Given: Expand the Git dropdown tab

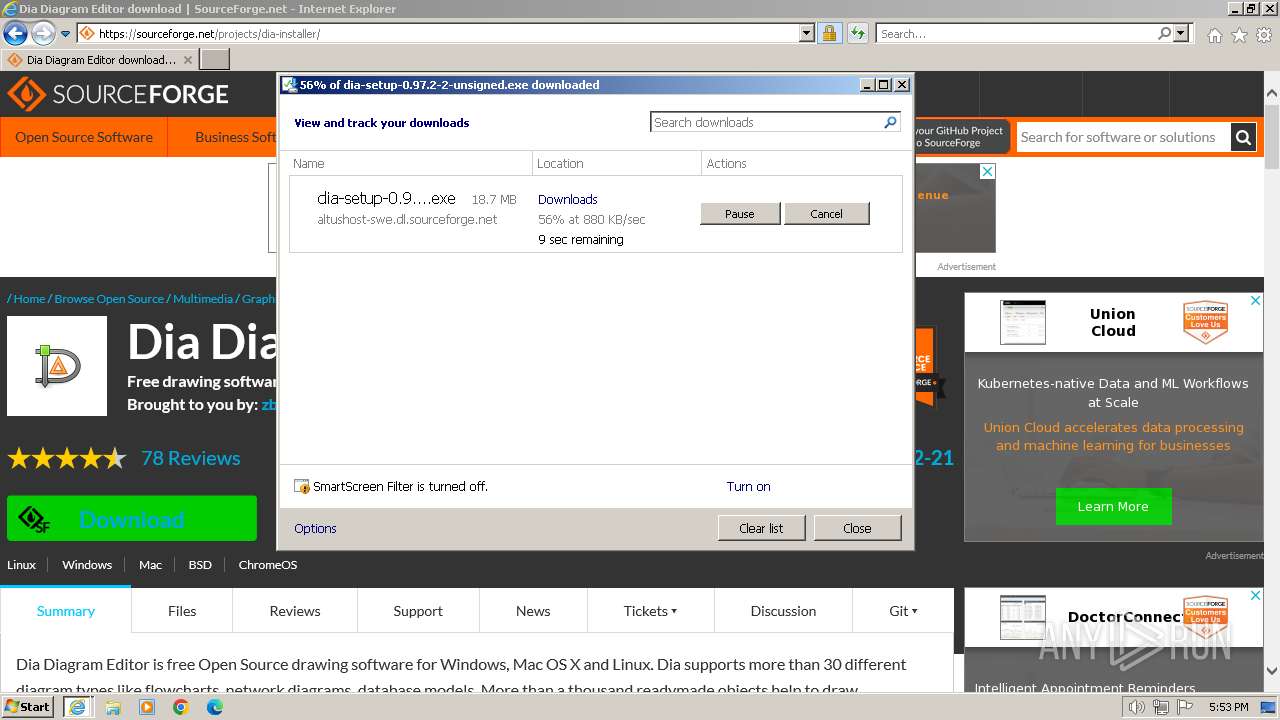Looking at the screenshot, I should (x=903, y=610).
